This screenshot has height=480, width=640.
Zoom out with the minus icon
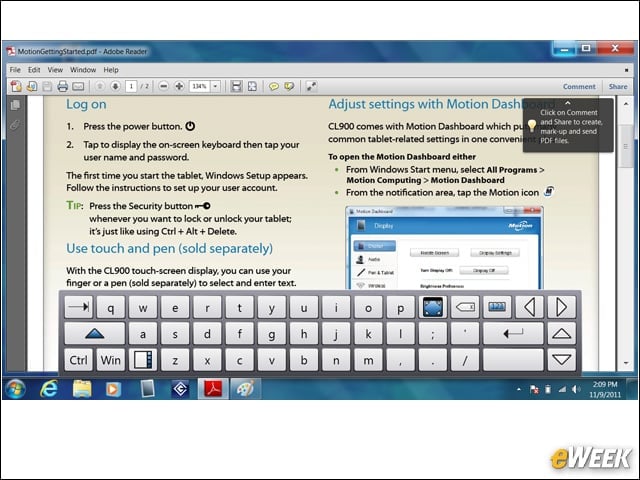[163, 86]
